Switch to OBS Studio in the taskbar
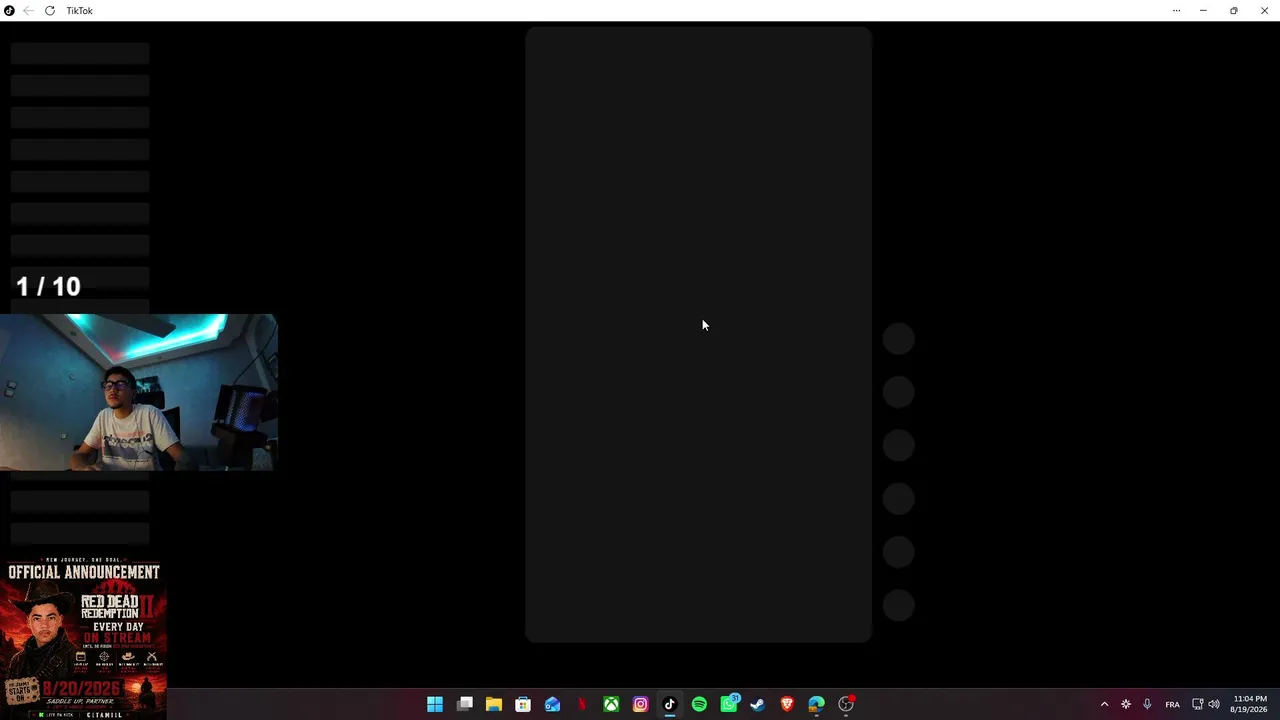Screen dimensions: 1280x720 846,704
